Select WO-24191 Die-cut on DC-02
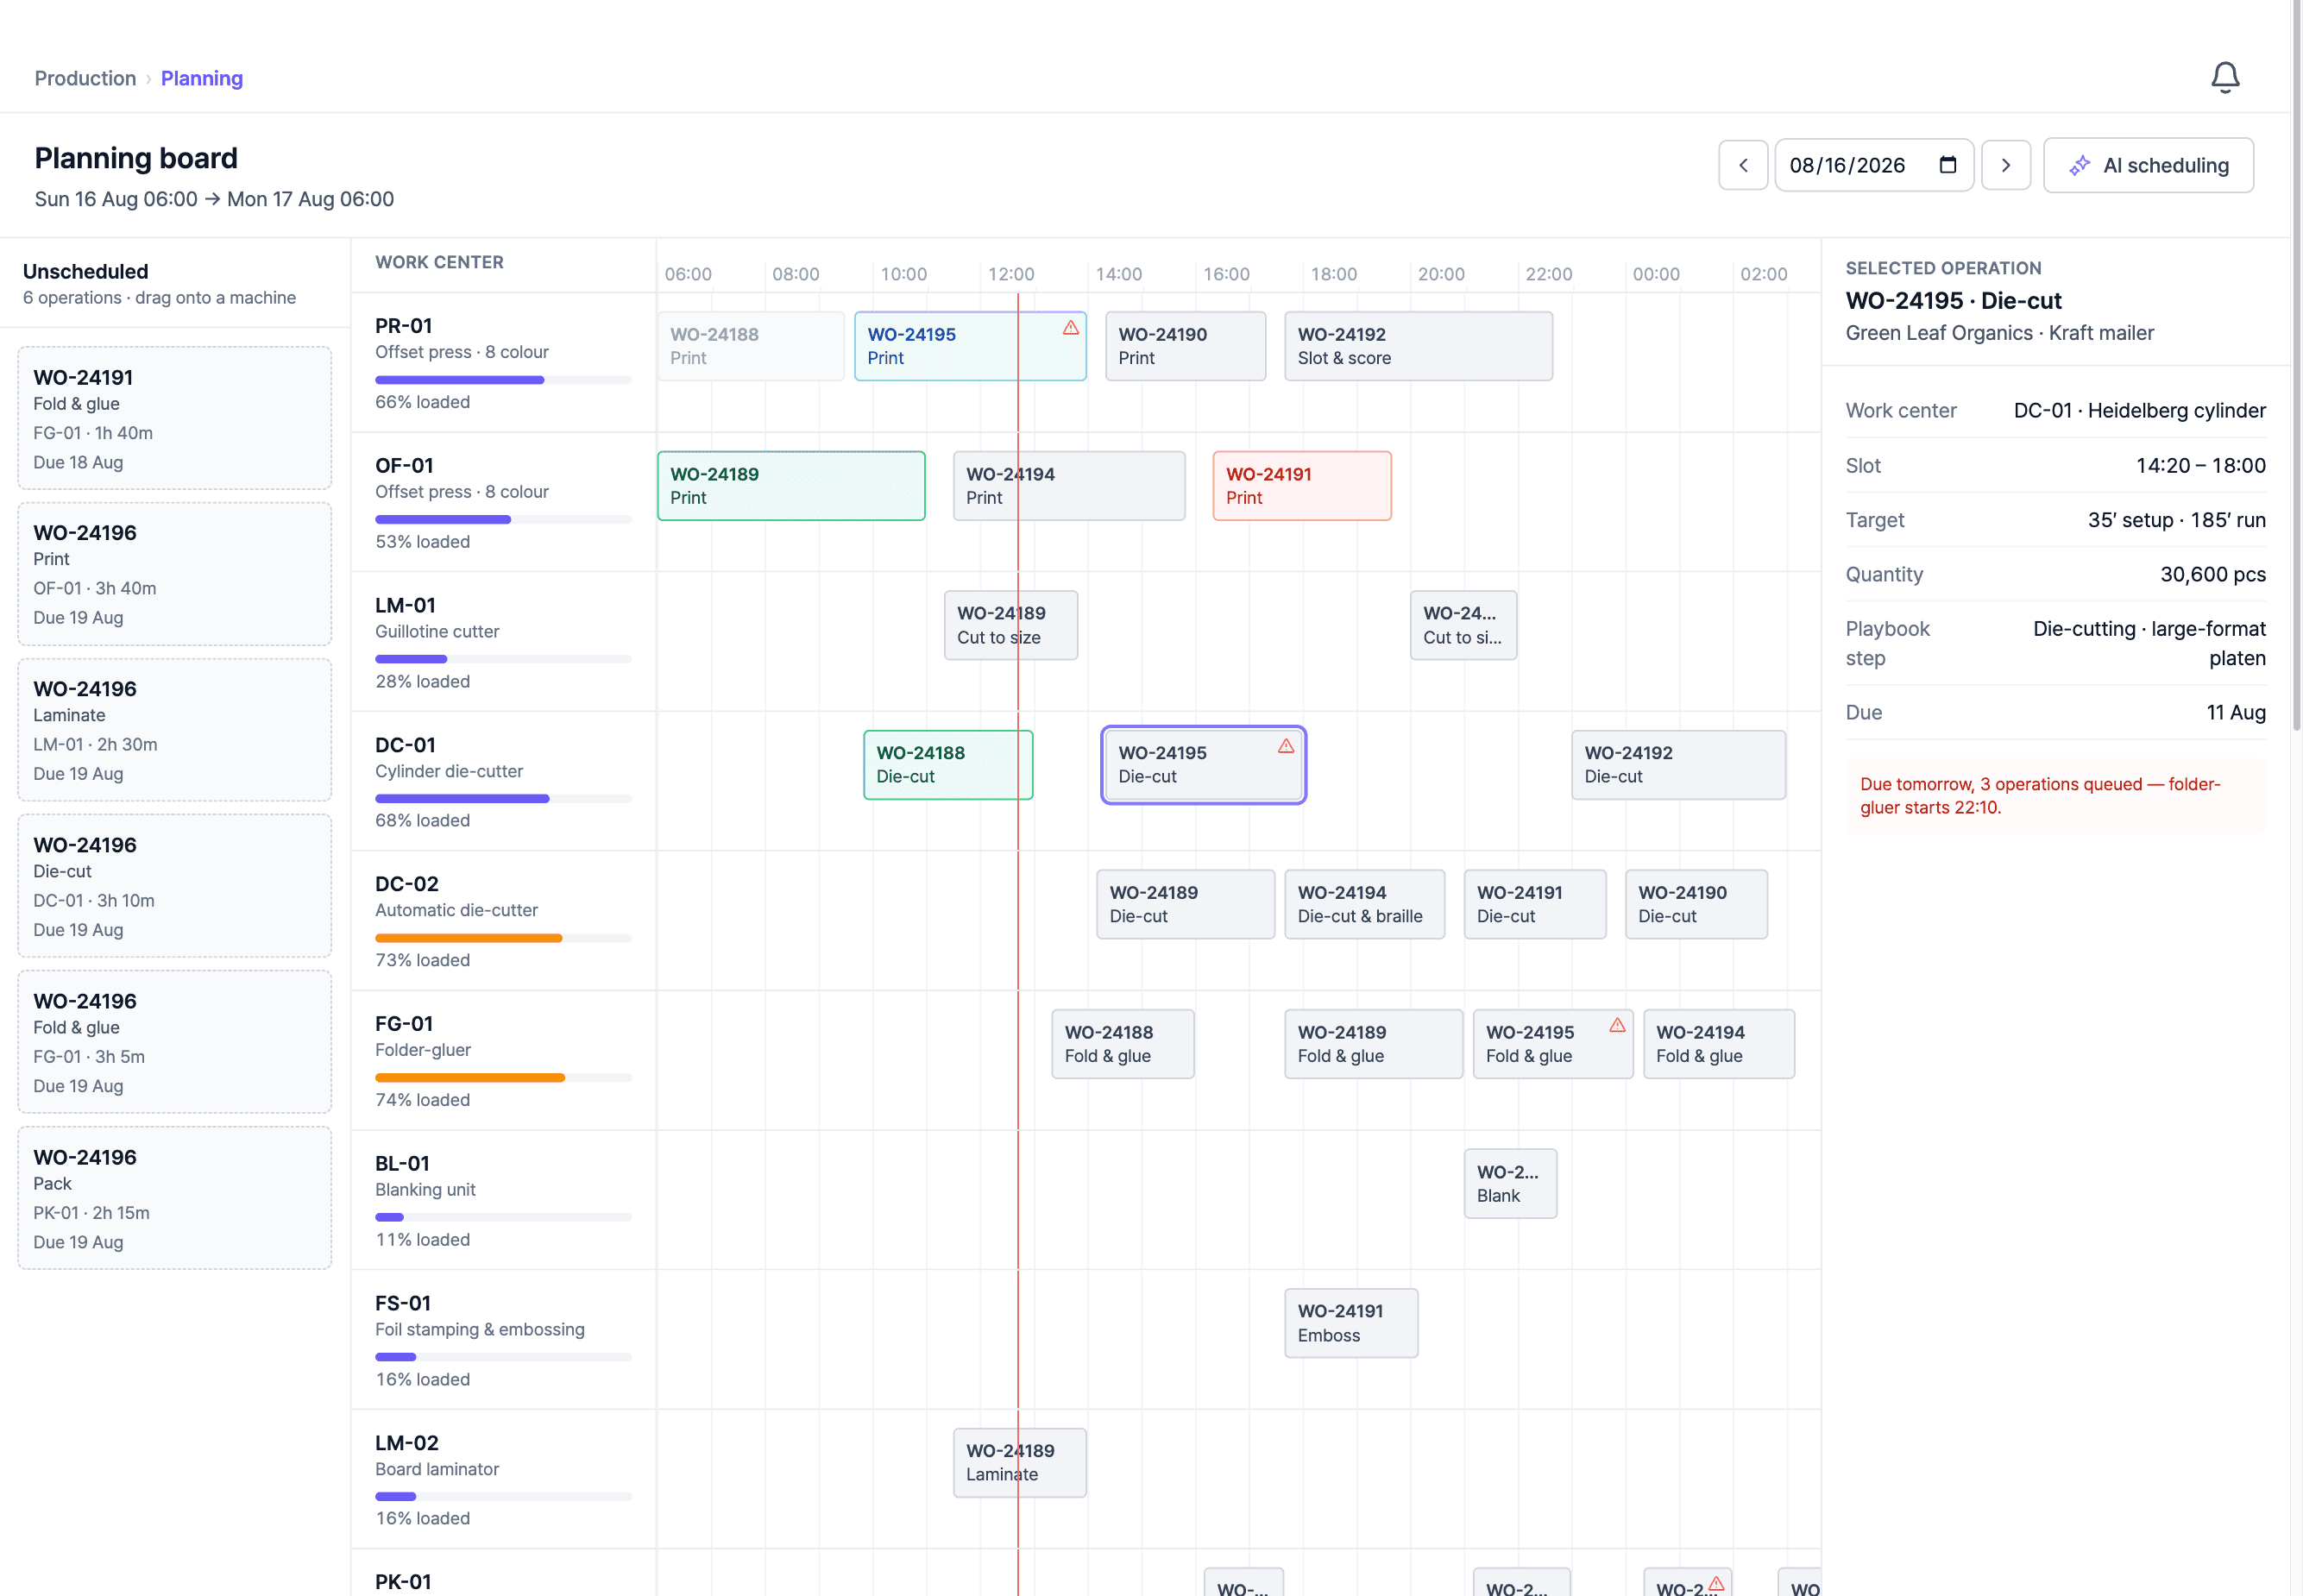Screen dimensions: 2303x1596 point(1535,904)
